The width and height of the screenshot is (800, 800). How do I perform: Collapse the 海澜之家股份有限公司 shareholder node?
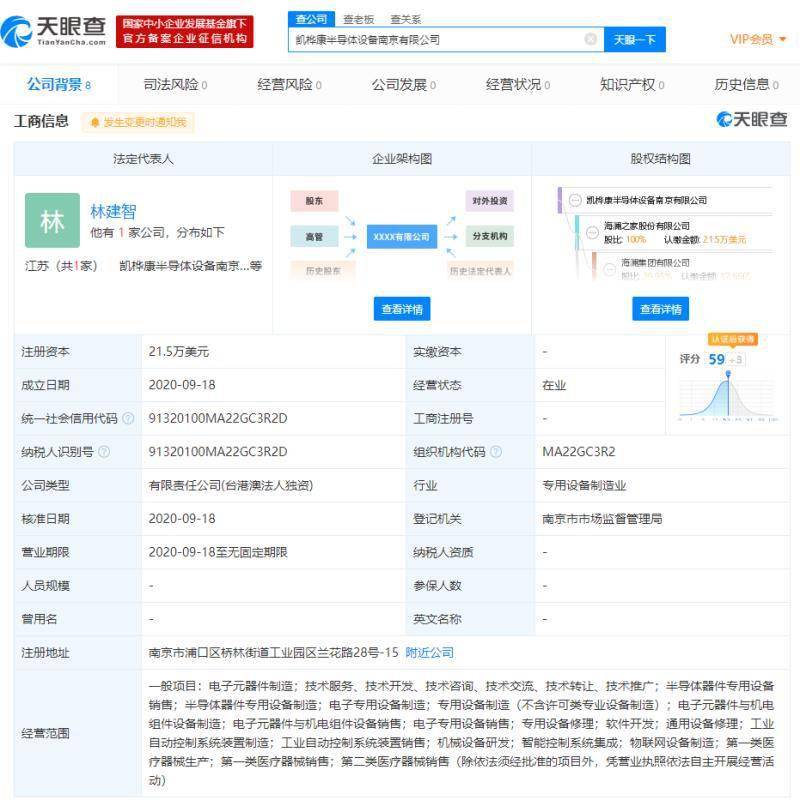pos(592,233)
